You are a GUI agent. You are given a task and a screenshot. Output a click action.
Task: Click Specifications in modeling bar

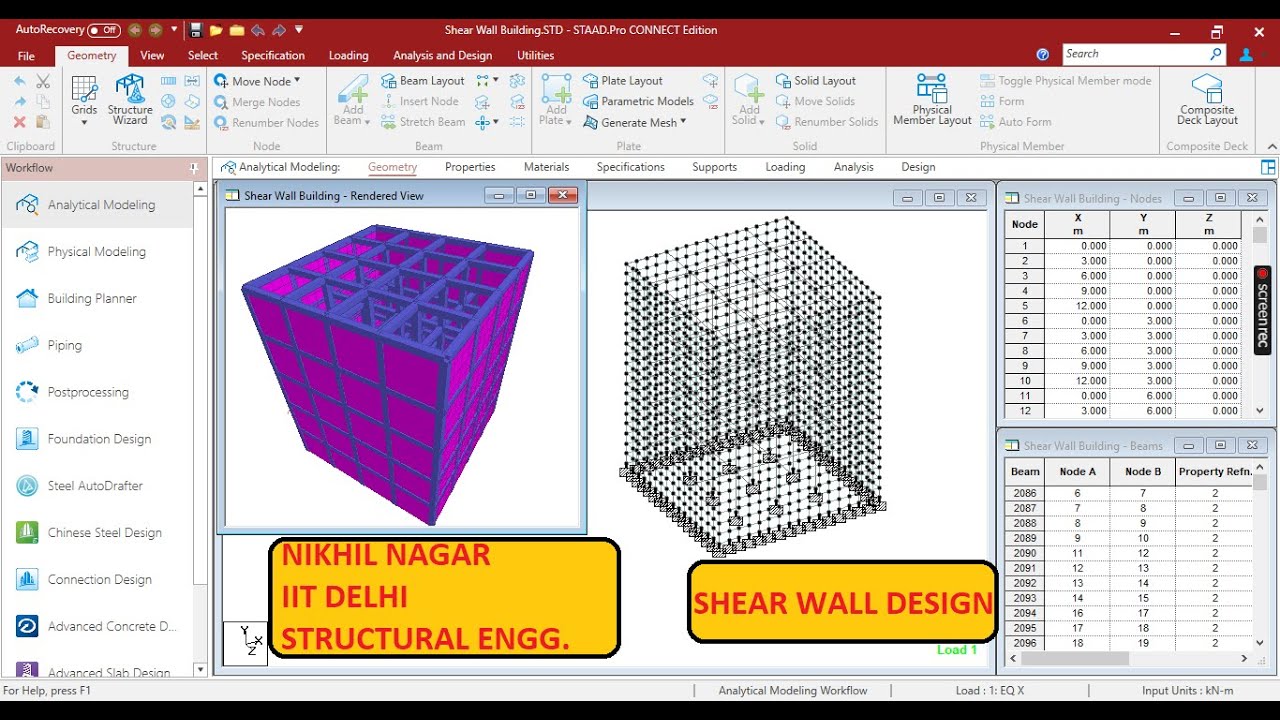point(630,167)
